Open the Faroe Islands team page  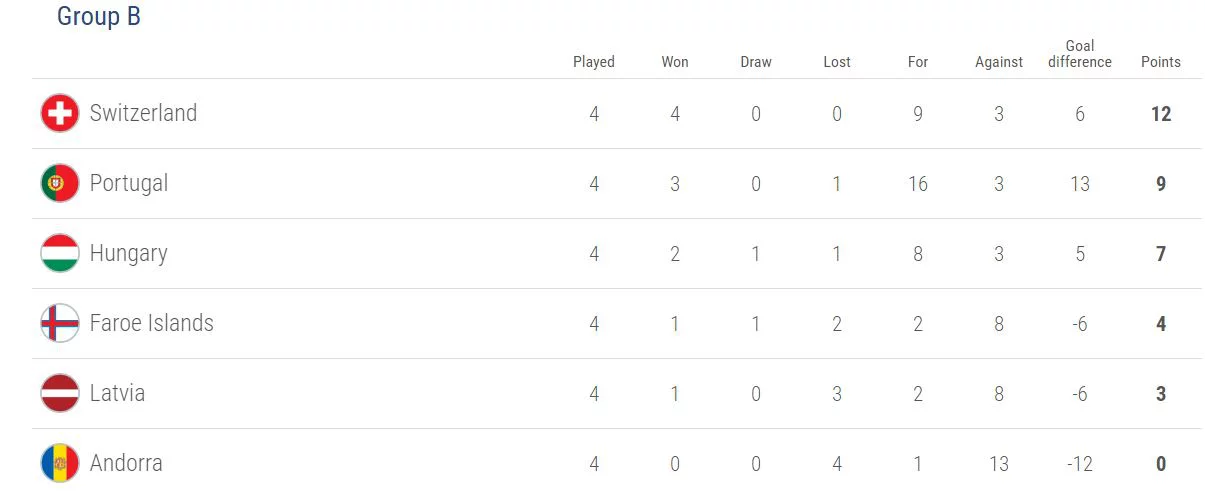pyautogui.click(x=151, y=323)
